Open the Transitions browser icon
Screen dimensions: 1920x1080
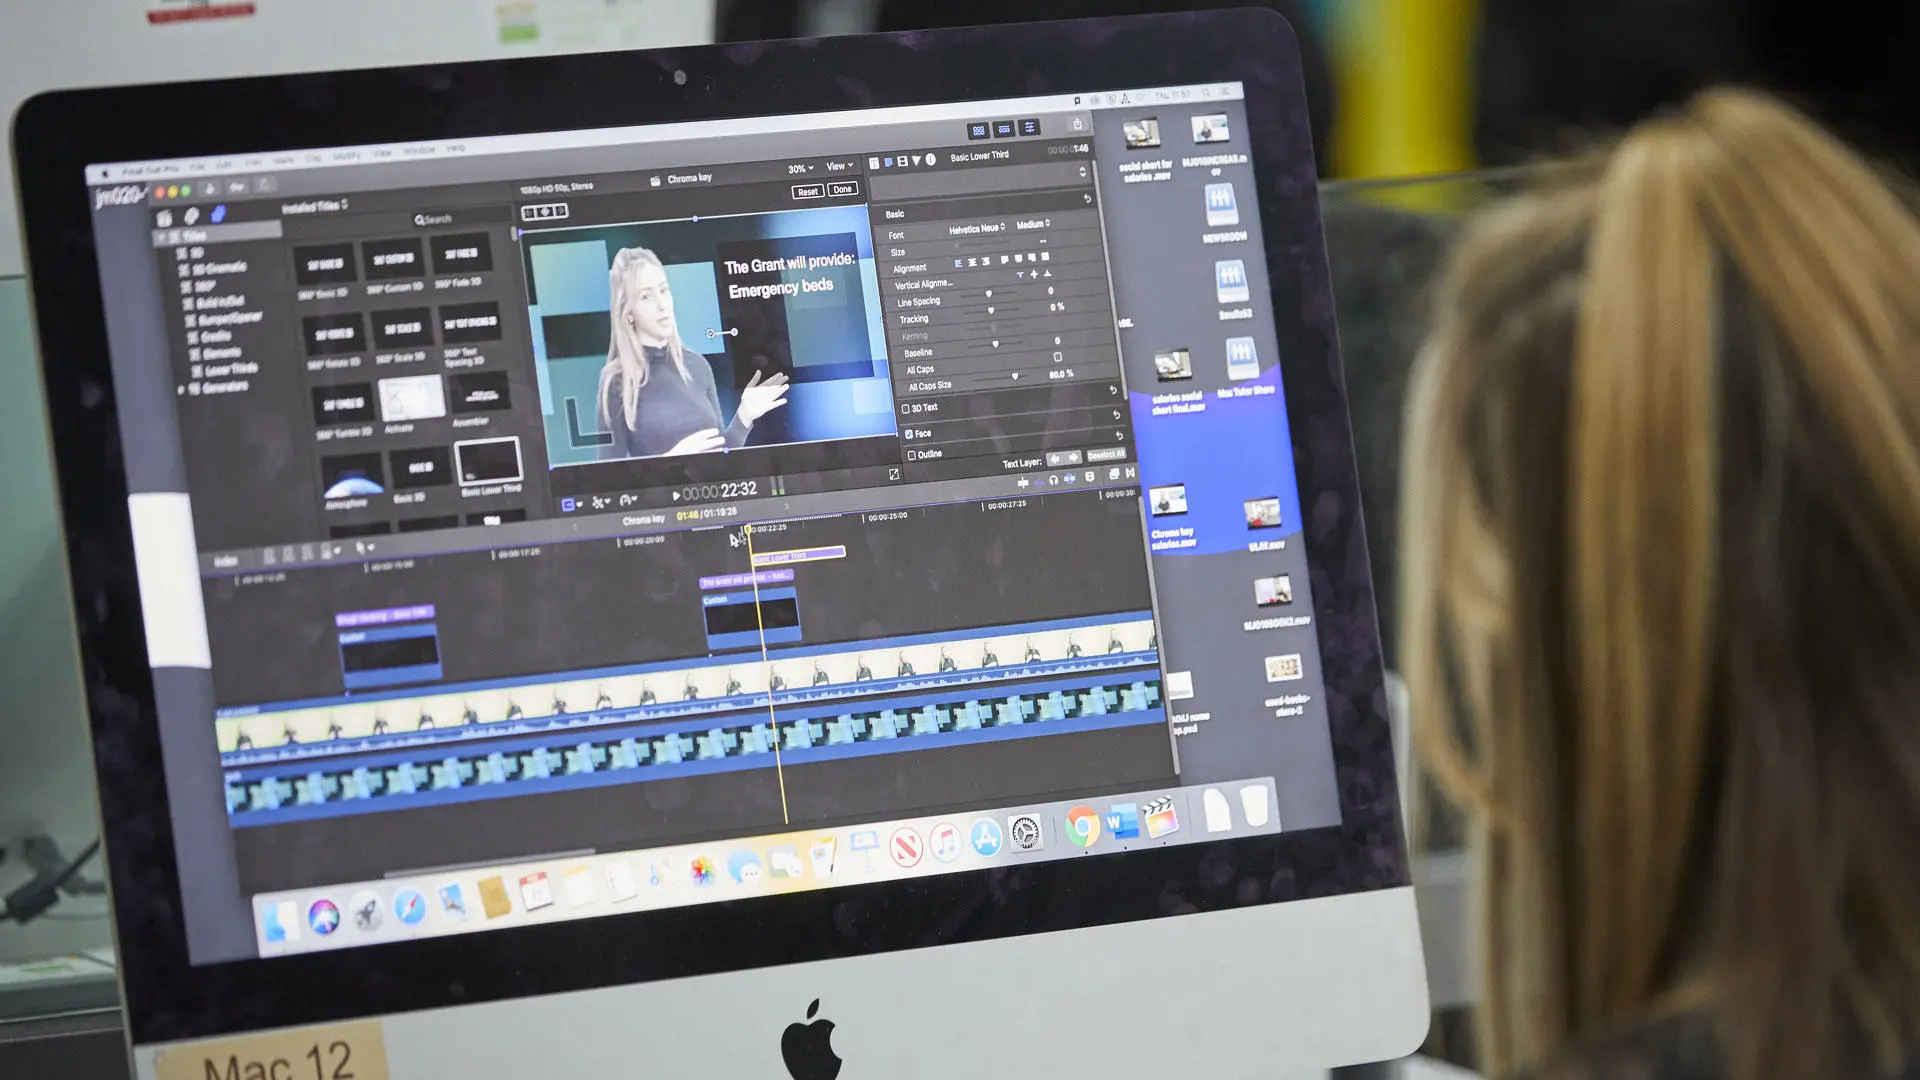(1130, 473)
